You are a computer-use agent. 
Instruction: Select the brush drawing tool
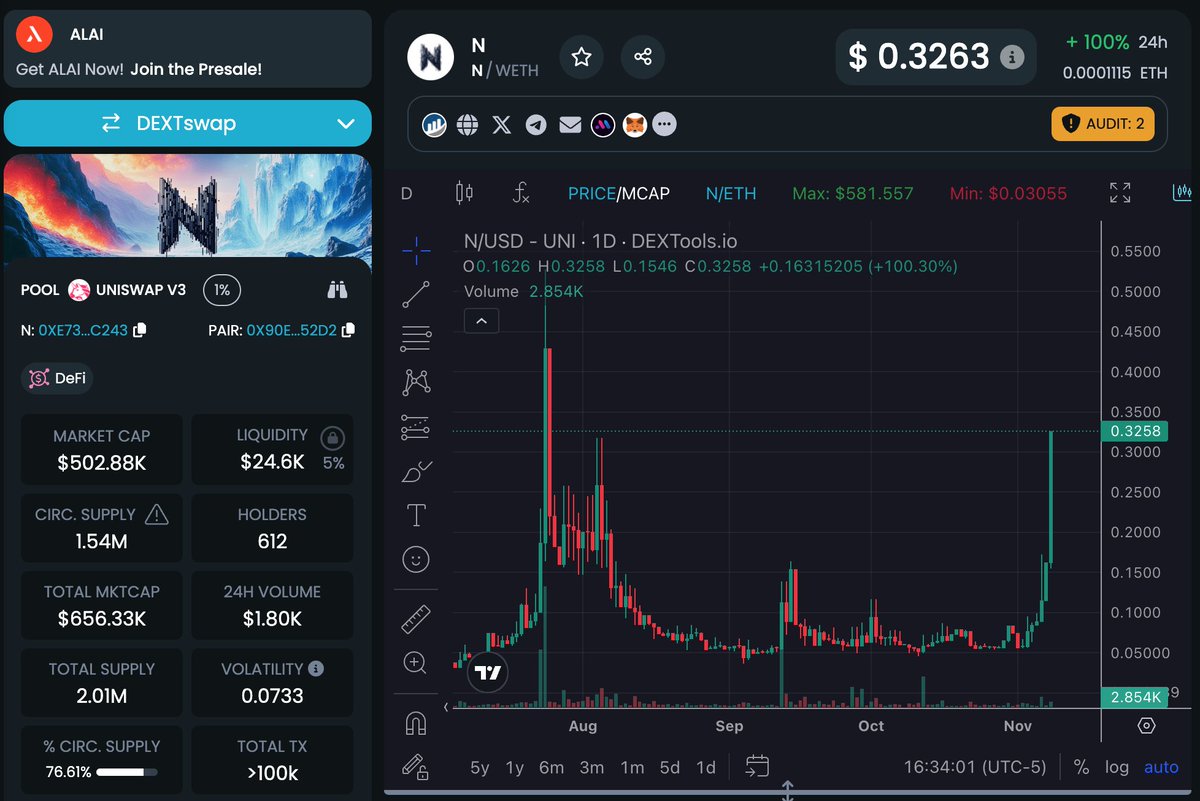pos(416,471)
